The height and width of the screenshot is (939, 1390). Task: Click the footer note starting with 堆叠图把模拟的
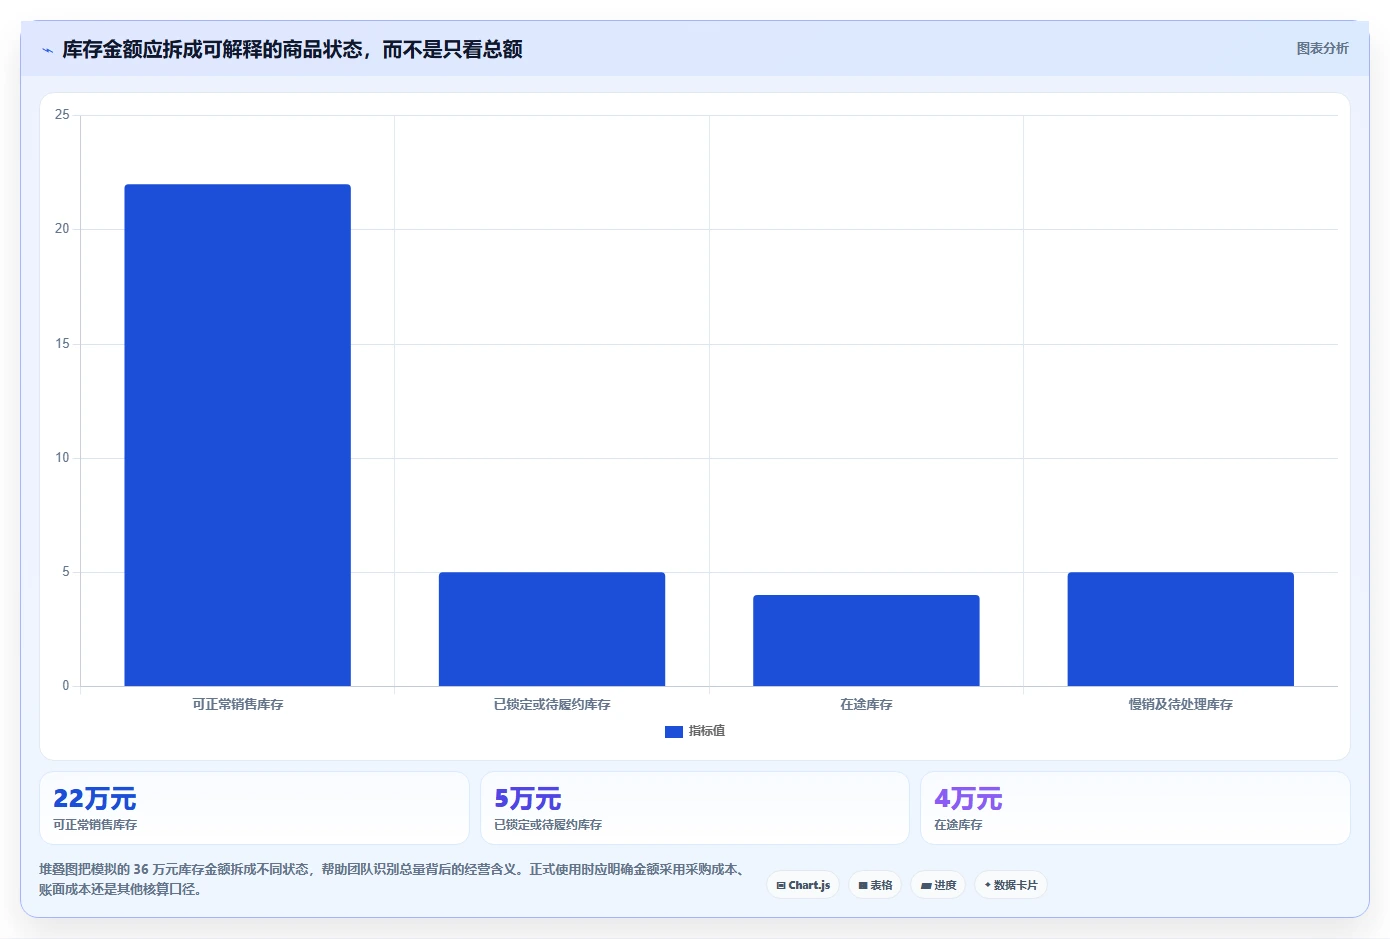(393, 879)
